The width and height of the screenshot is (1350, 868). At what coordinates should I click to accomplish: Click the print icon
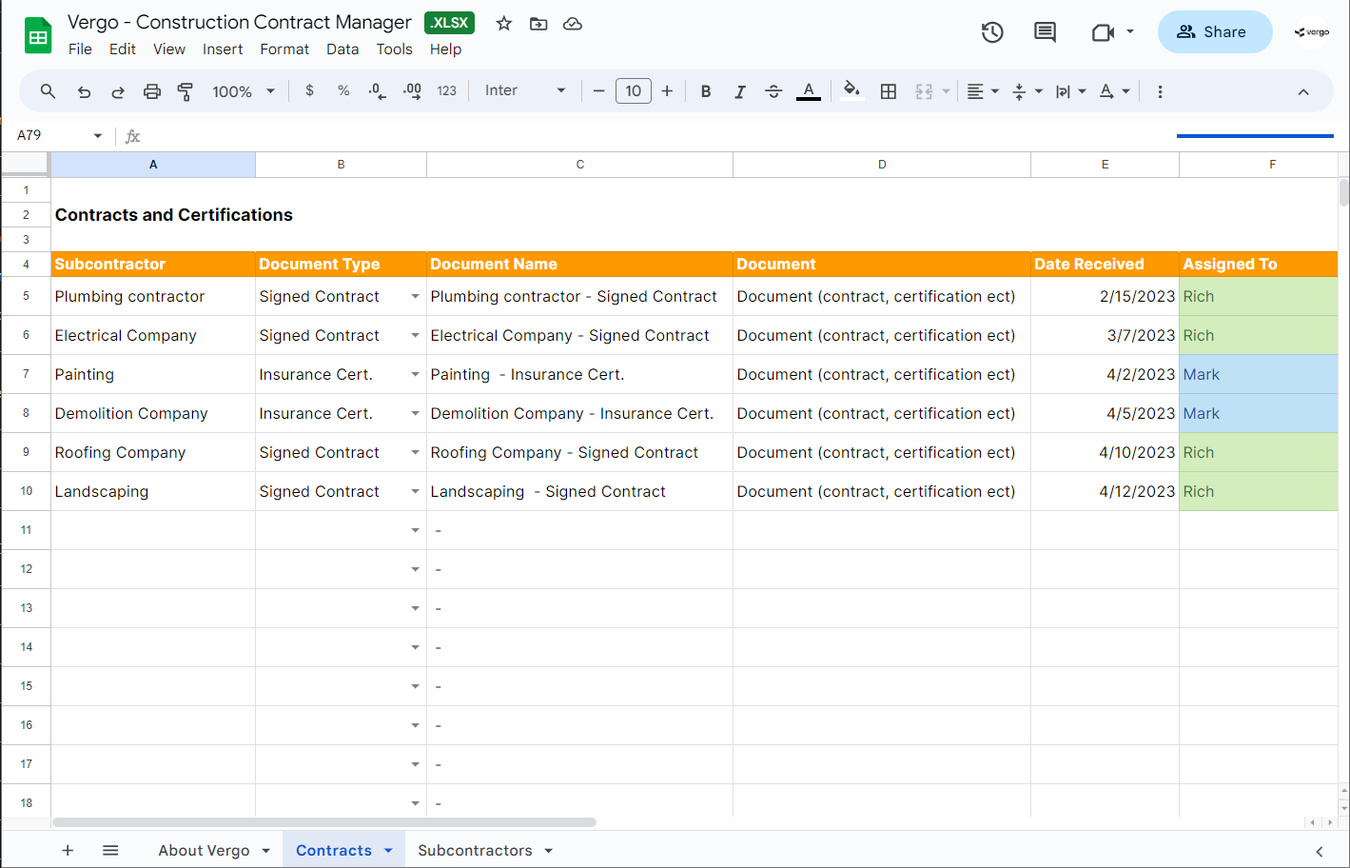[152, 91]
